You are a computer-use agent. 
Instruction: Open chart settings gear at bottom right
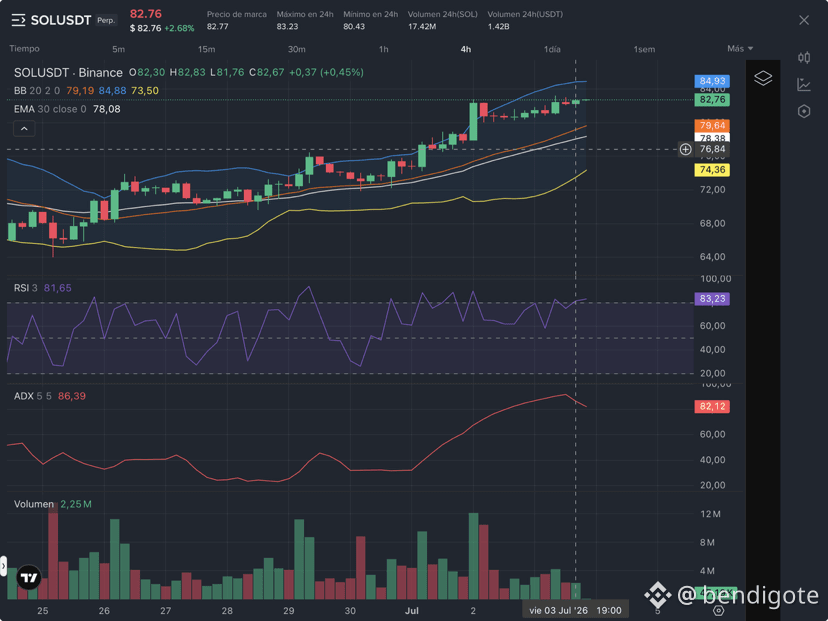click(718, 610)
